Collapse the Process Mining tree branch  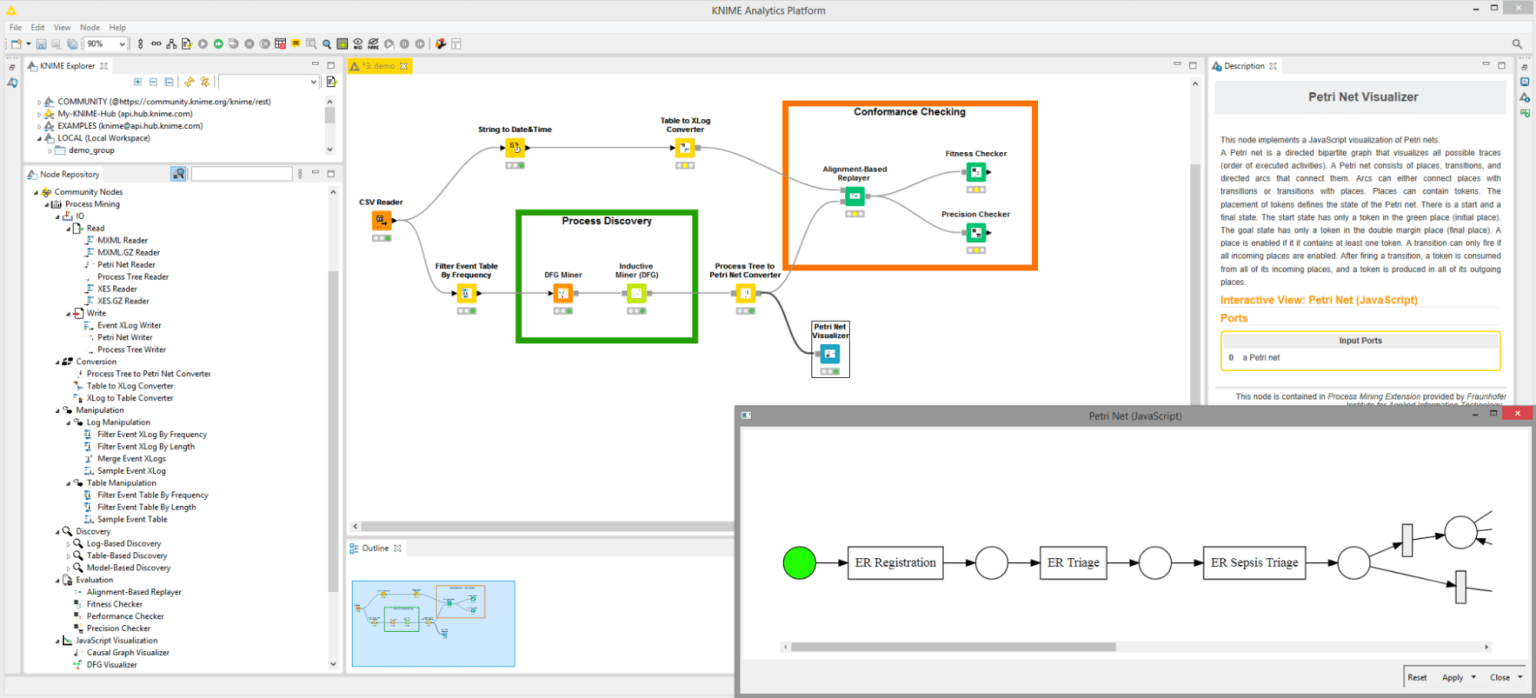[45, 203]
